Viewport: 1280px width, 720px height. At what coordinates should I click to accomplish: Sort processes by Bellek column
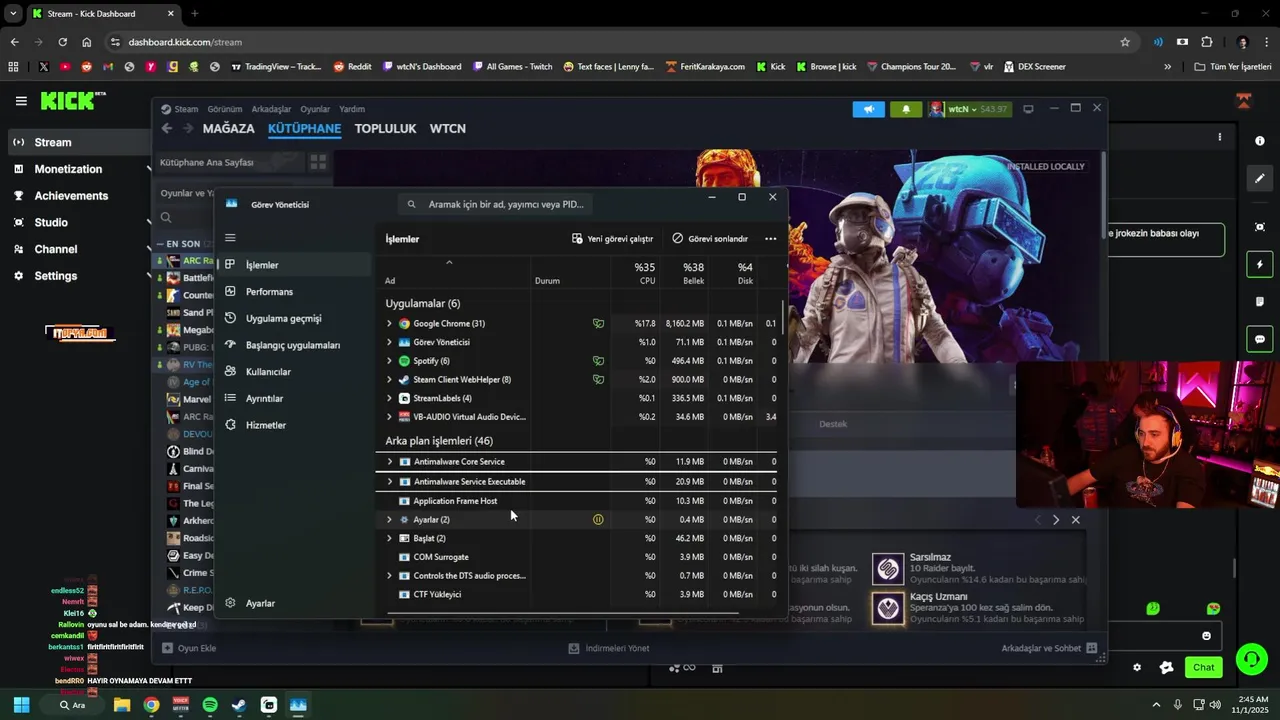(684, 273)
